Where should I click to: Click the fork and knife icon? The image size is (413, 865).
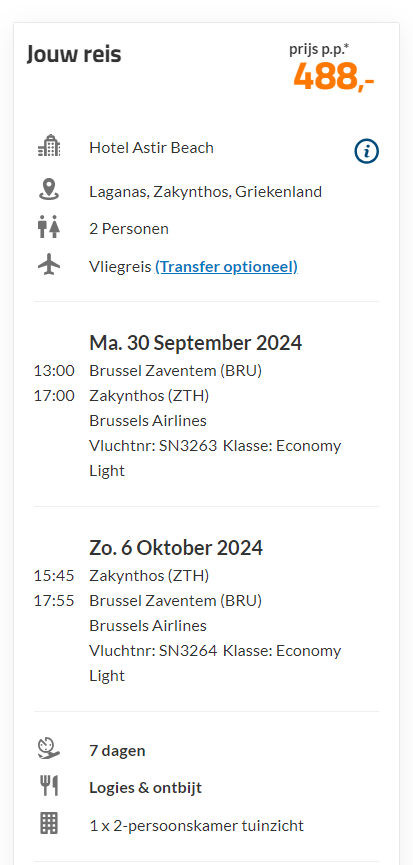point(49,785)
